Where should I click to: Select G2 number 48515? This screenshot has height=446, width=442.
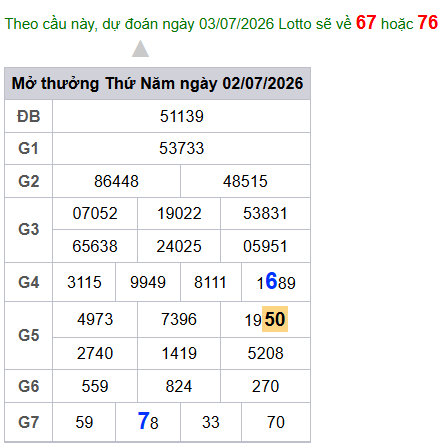(245, 181)
